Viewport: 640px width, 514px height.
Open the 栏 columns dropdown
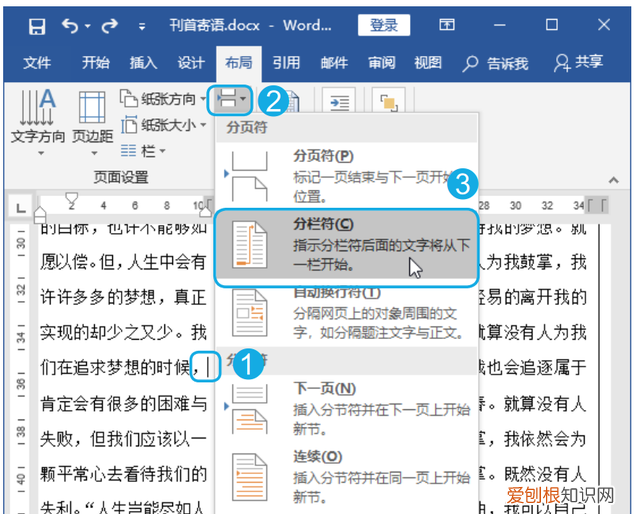(143, 151)
